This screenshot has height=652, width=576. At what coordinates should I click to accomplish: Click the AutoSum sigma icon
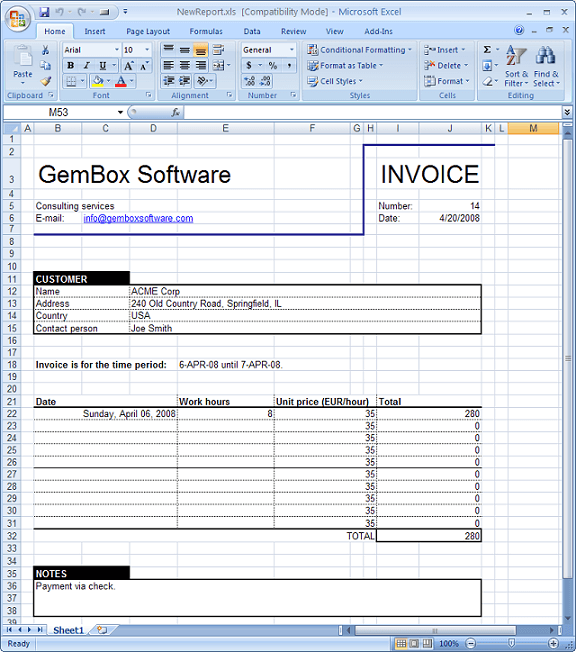pos(487,50)
